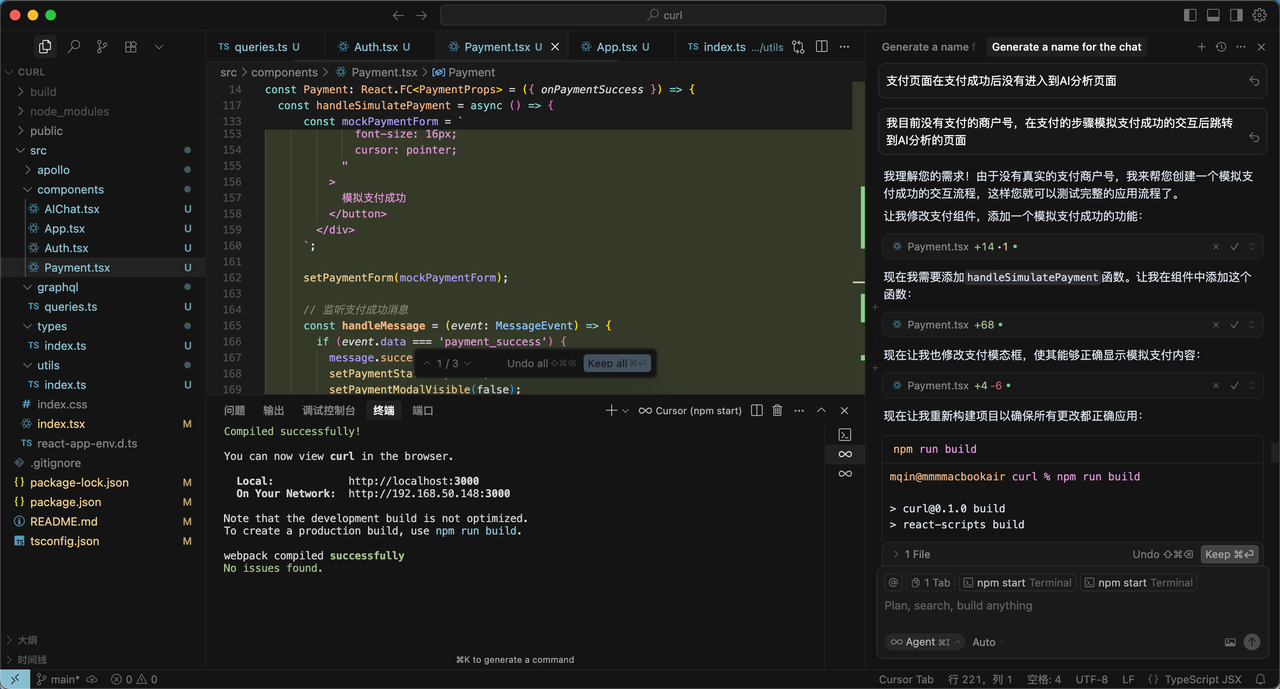Attach an image to chat input
The height and width of the screenshot is (689, 1280).
coord(1230,642)
